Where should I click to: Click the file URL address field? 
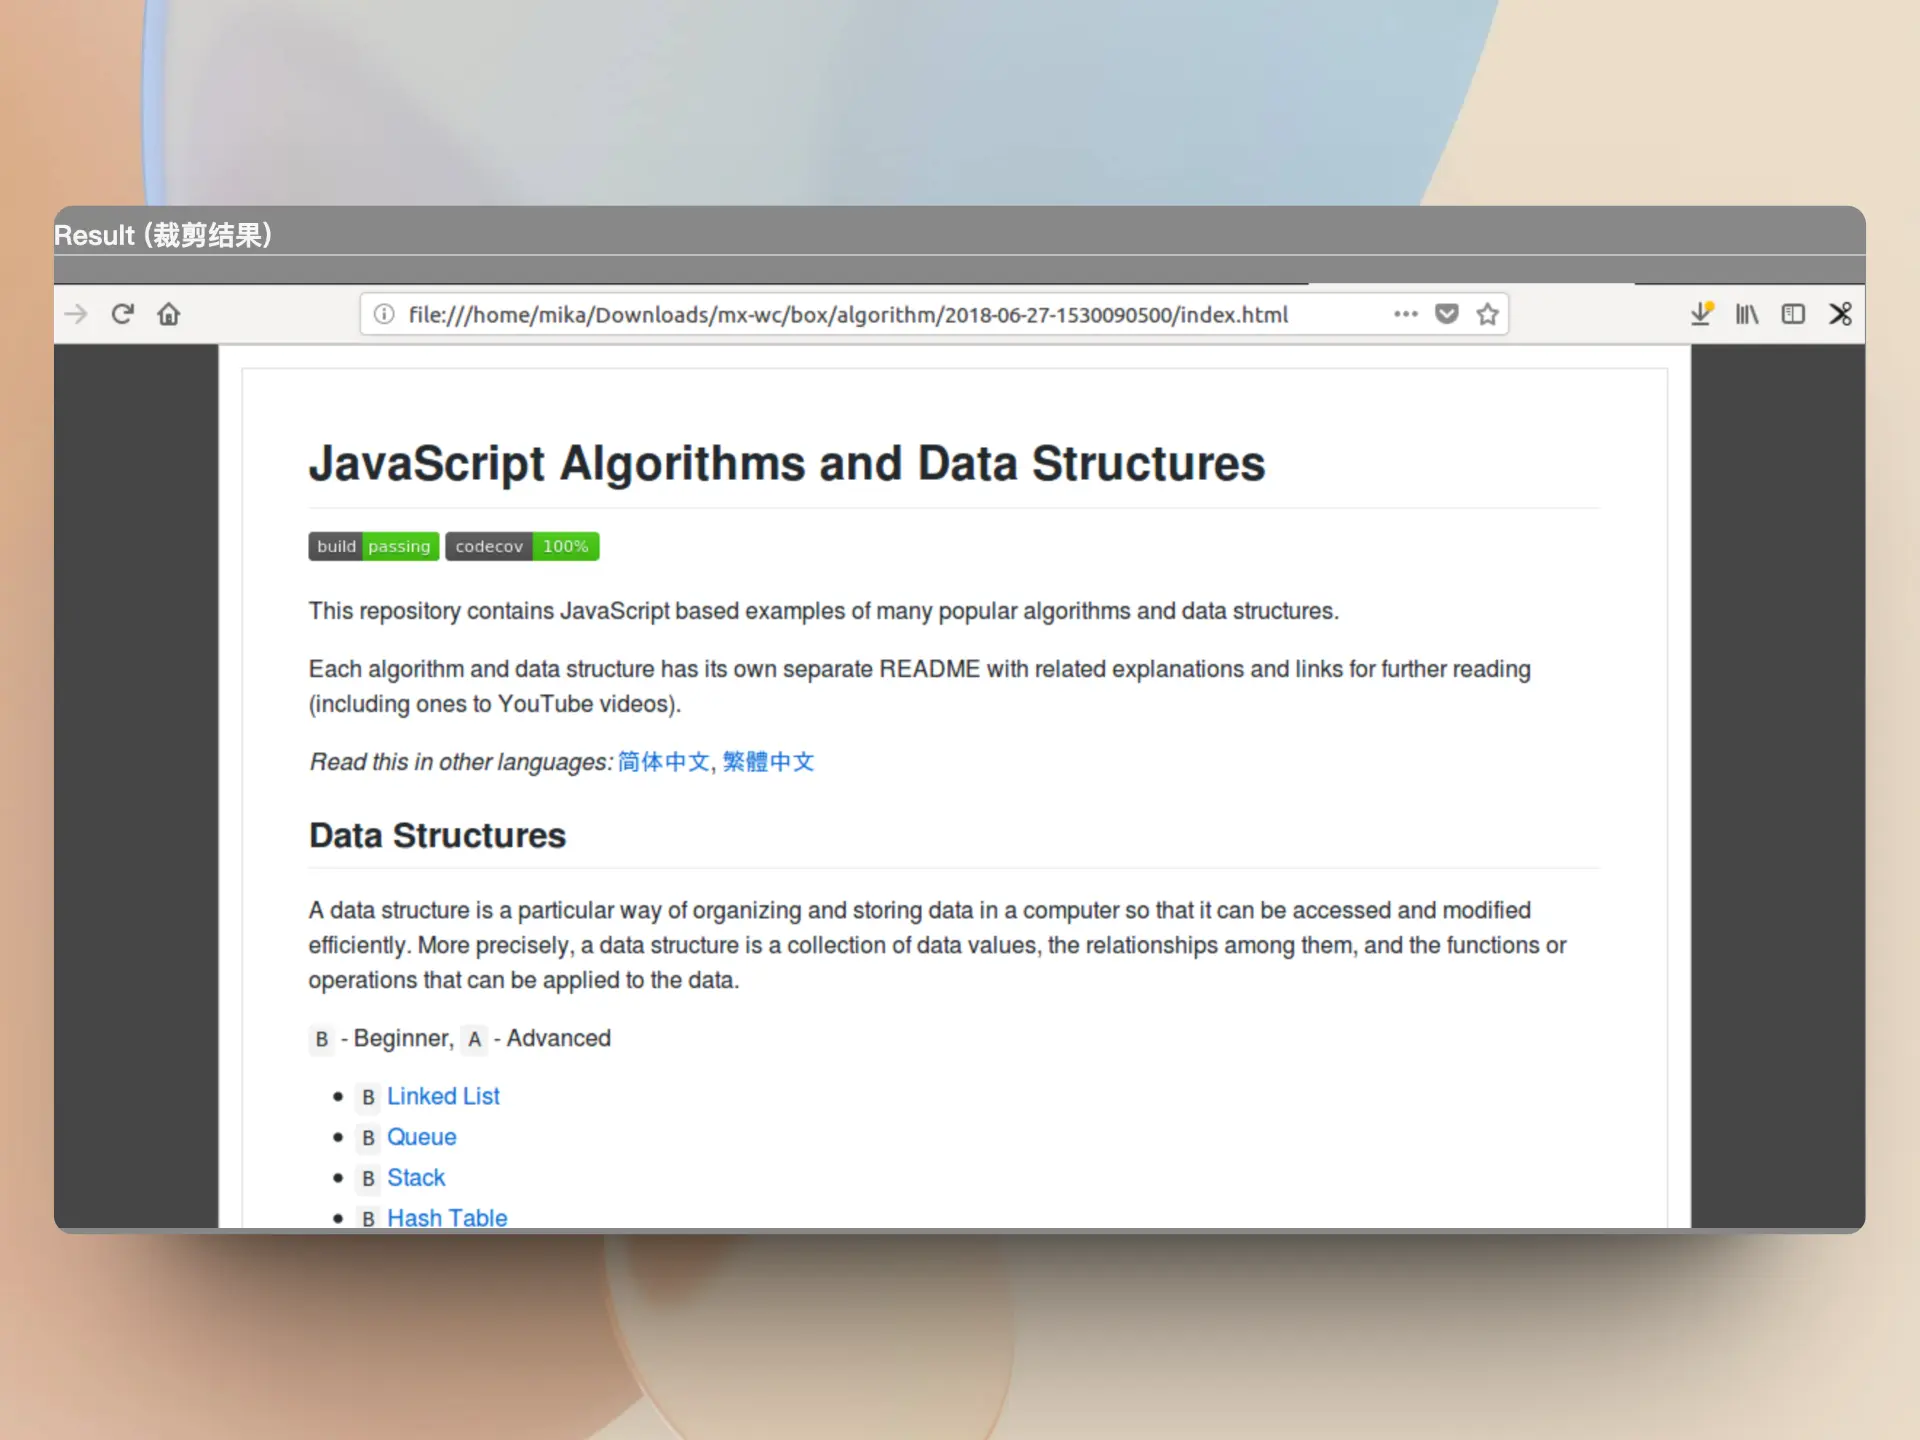click(848, 315)
